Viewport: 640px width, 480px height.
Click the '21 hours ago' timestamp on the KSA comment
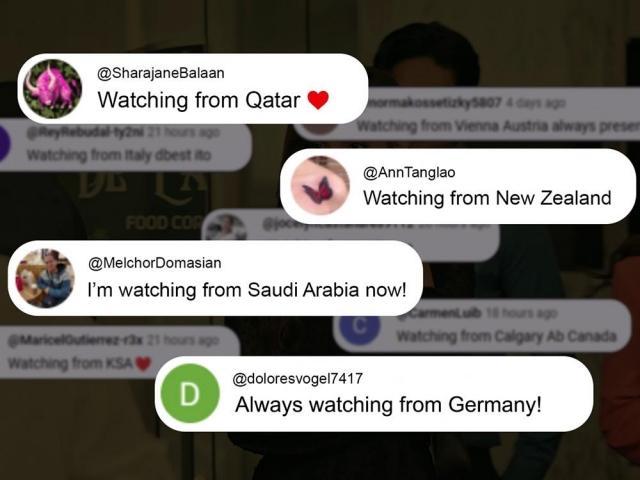183,340
